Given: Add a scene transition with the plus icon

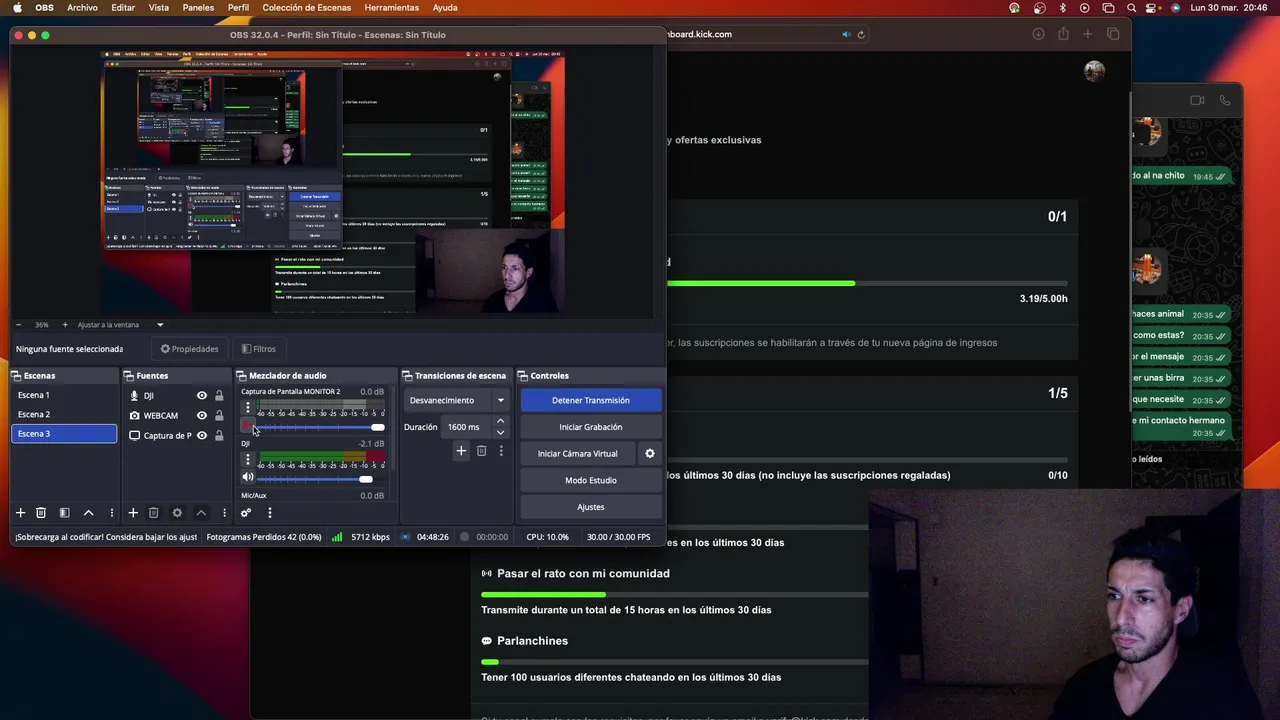Looking at the screenshot, I should [461, 451].
